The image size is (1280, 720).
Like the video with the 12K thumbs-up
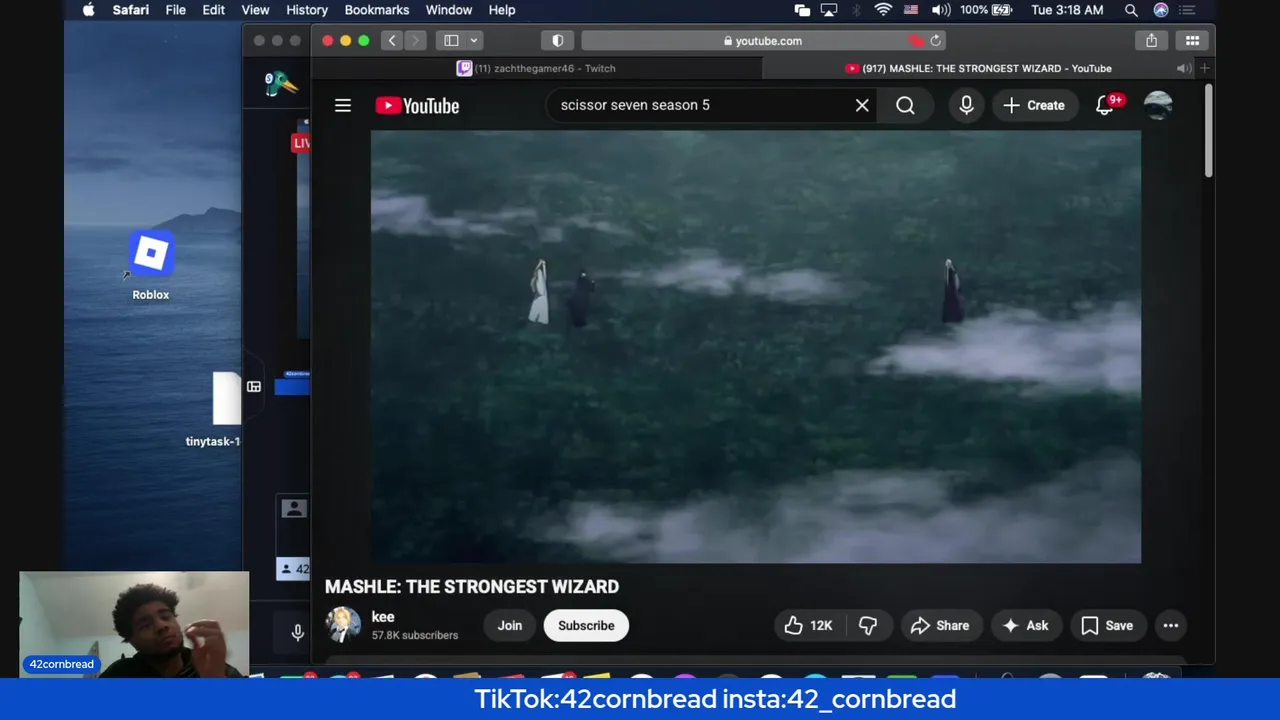(809, 625)
